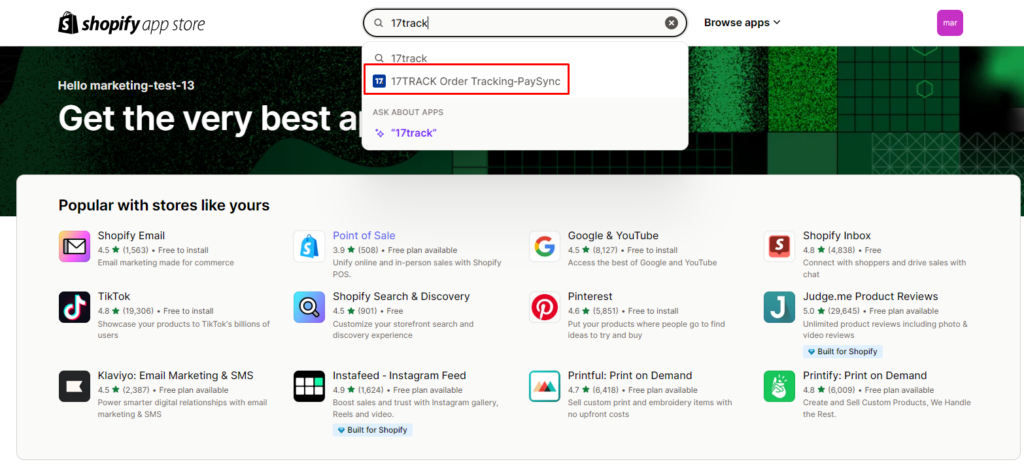The width and height of the screenshot is (1024, 466).
Task: Click the Point of Sale app icon
Action: pyautogui.click(x=310, y=246)
